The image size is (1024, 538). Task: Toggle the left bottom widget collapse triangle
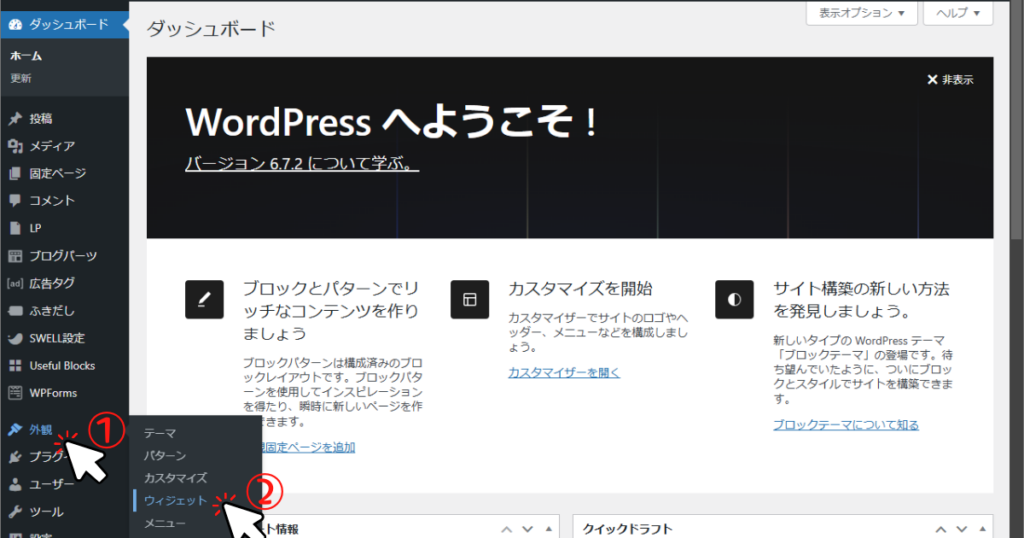pyautogui.click(x=549, y=529)
